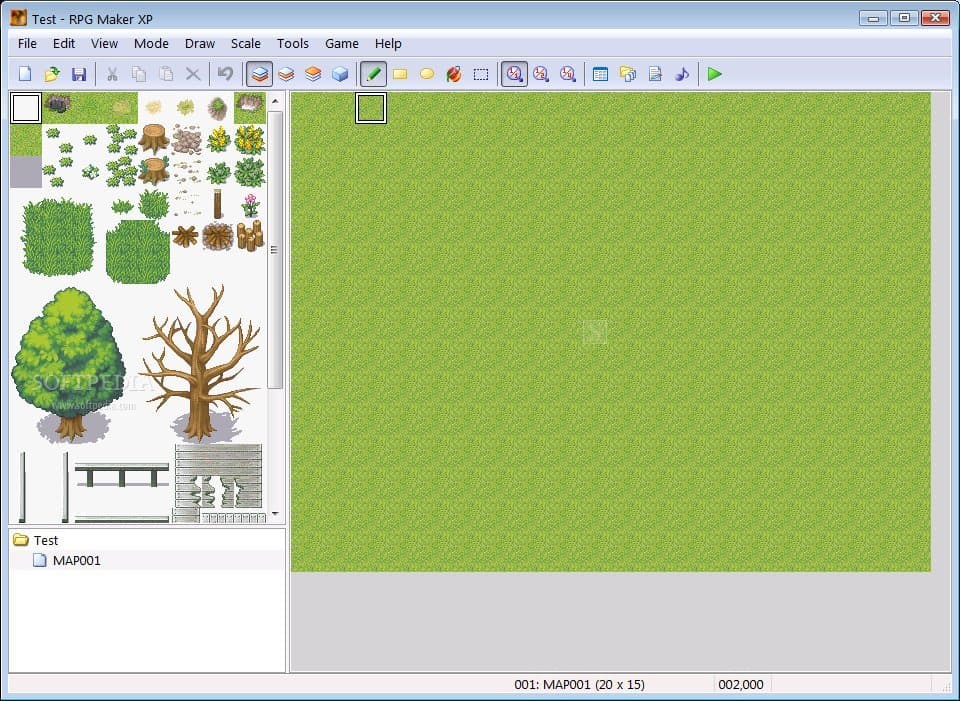The width and height of the screenshot is (960, 701).
Task: Select MAP001 in the map tree
Action: coord(77,560)
